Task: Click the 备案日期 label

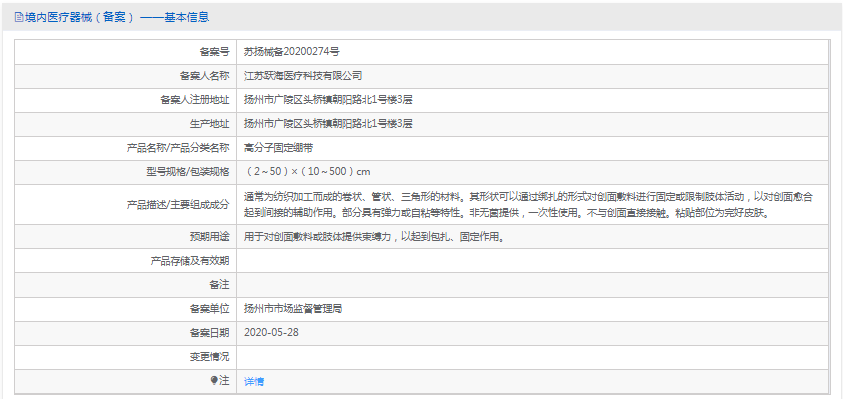Action: pyautogui.click(x=209, y=333)
